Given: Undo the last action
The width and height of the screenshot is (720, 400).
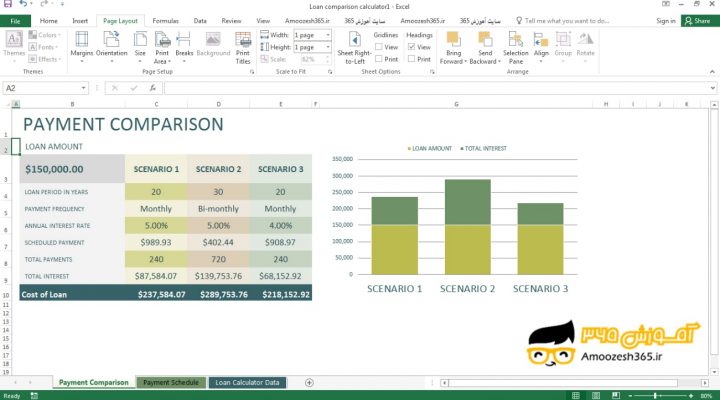Looking at the screenshot, I should tap(23, 4).
